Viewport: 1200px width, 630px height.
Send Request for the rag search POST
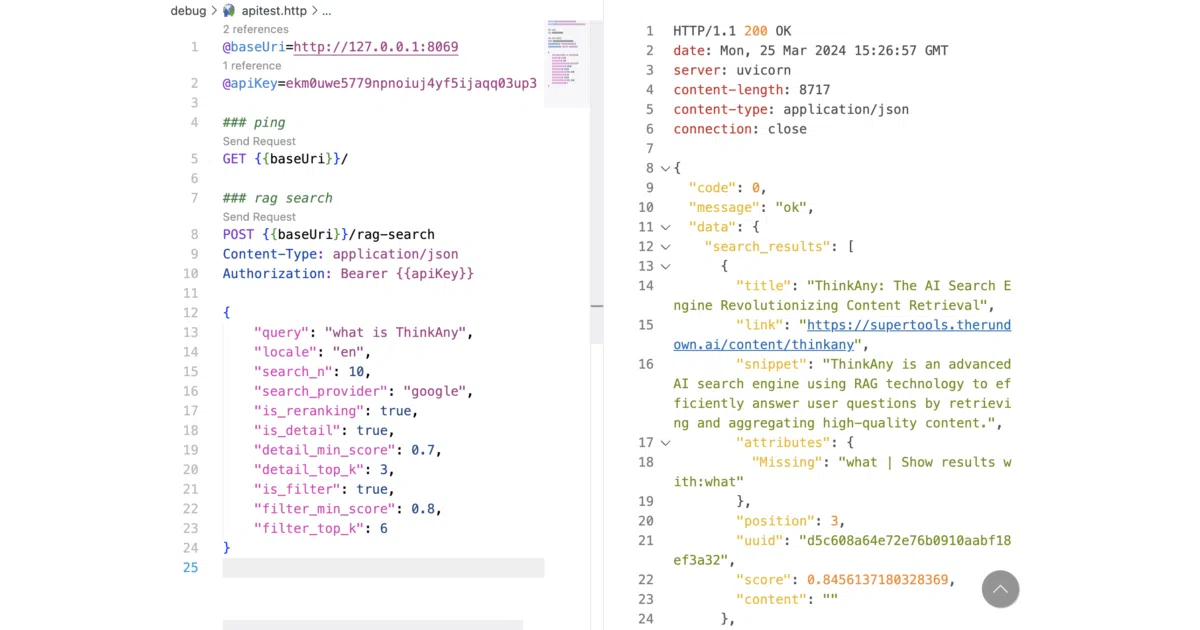point(259,217)
